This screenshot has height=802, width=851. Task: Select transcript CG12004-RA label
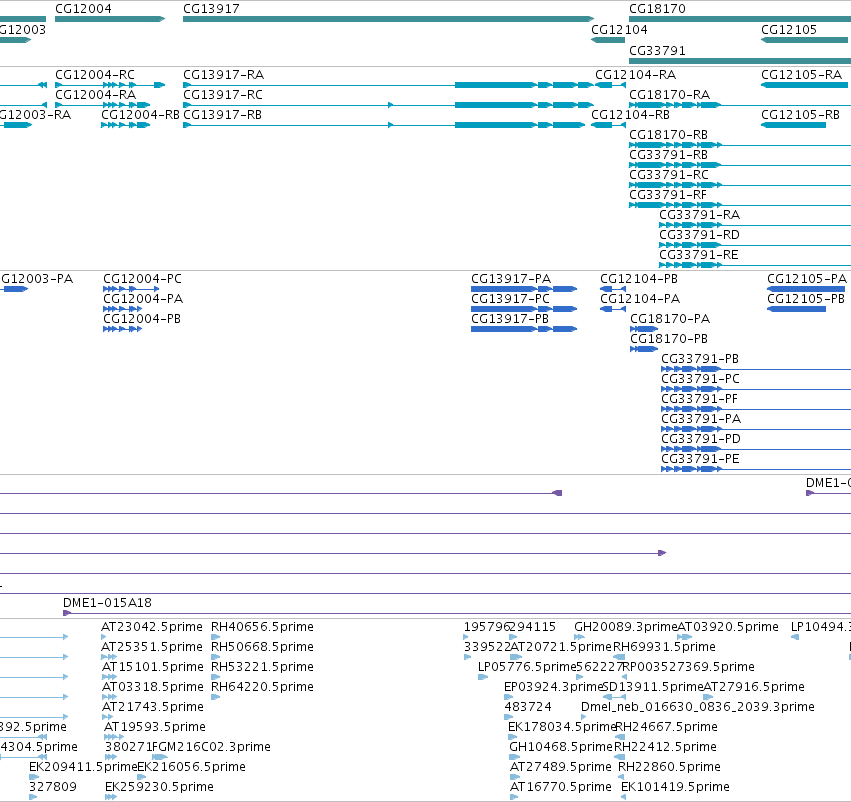pos(96,94)
